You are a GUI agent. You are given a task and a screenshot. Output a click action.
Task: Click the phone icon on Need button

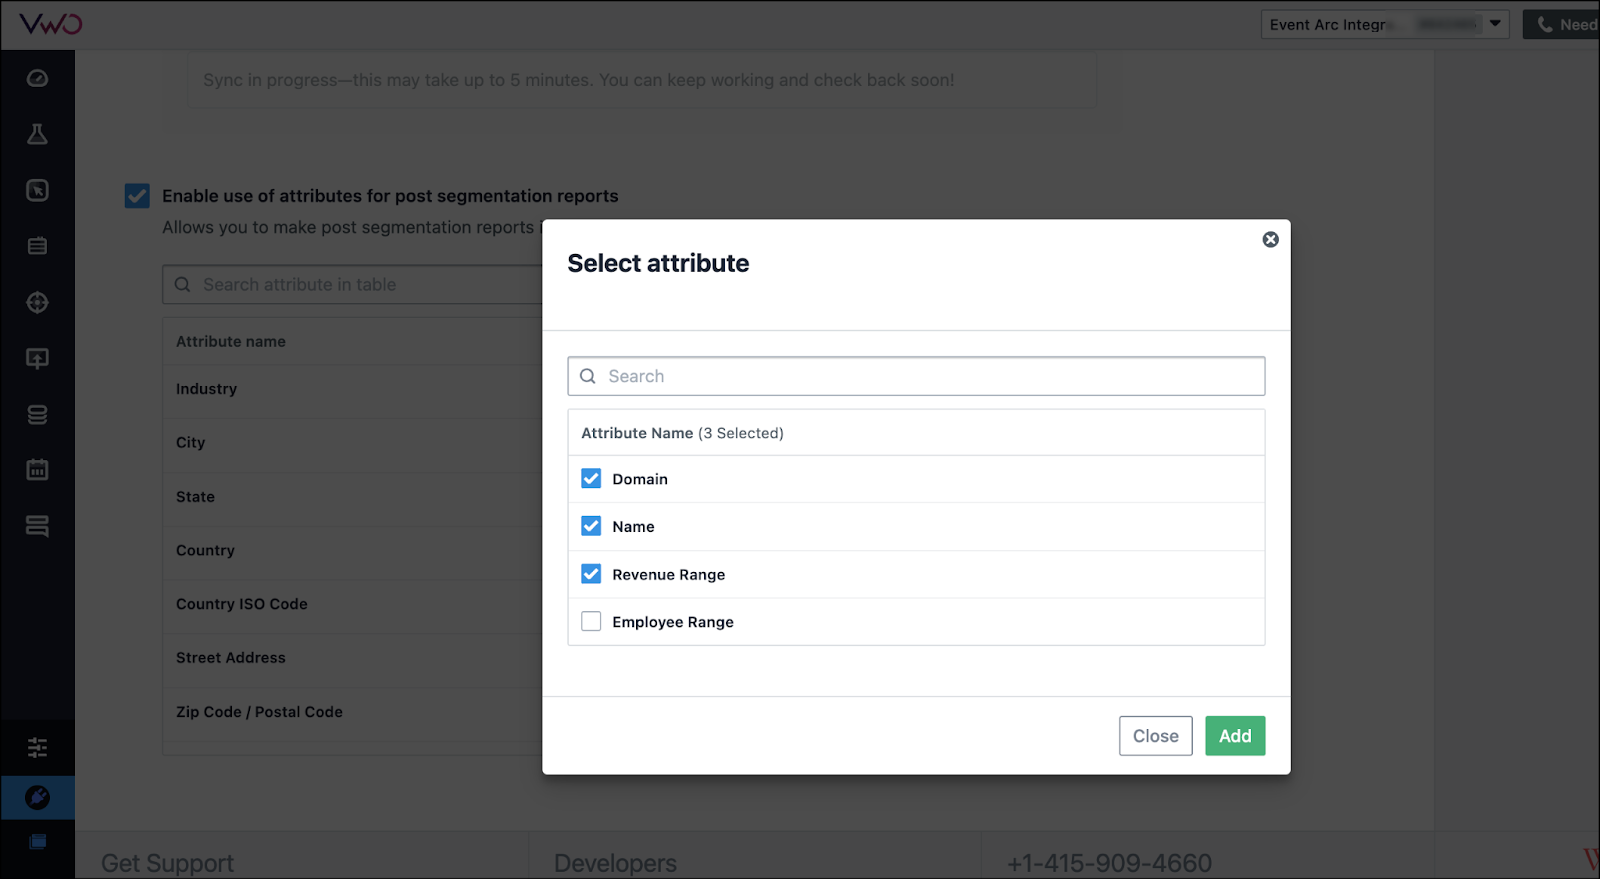click(1545, 24)
